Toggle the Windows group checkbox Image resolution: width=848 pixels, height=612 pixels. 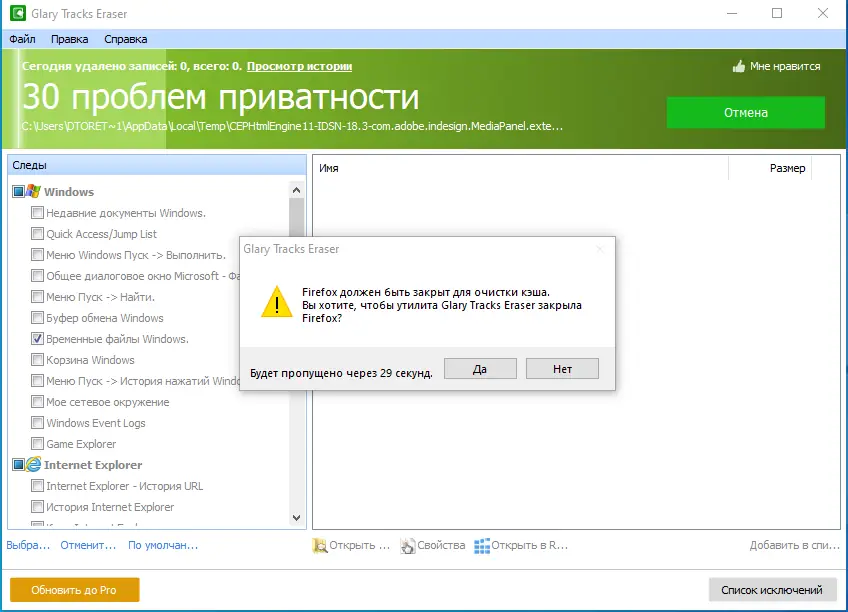pyautogui.click(x=18, y=191)
